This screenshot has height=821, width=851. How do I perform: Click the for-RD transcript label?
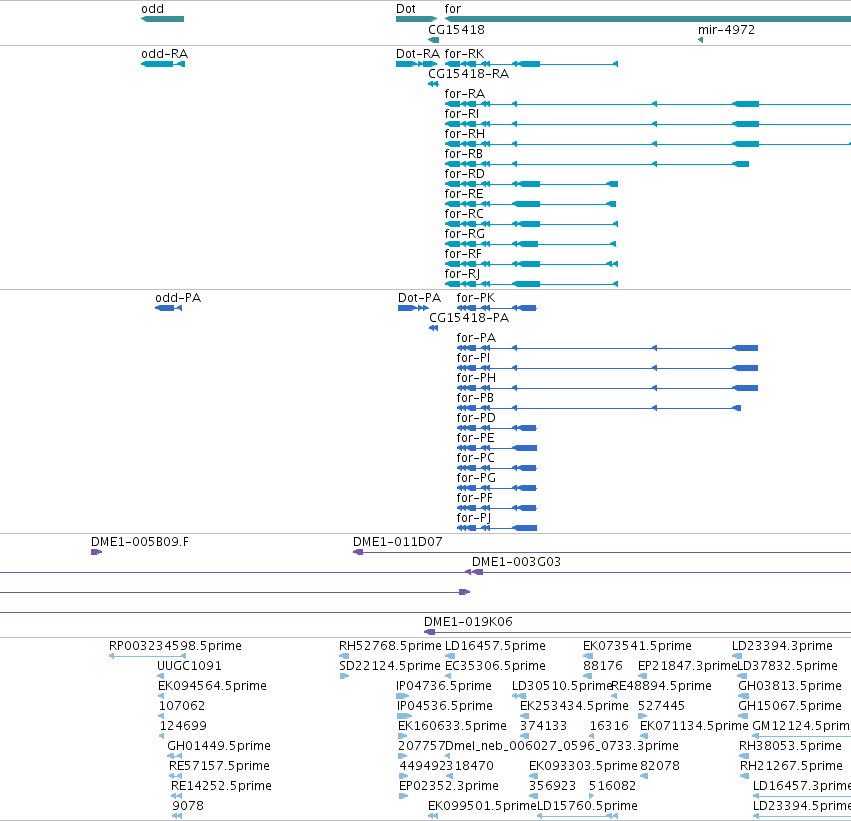(465, 174)
